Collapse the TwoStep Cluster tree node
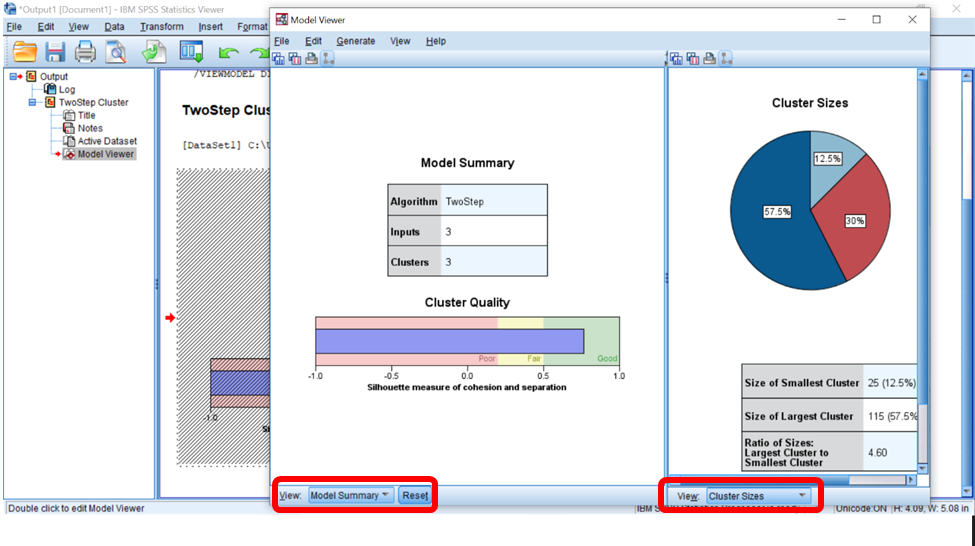This screenshot has width=975, height=546. [x=32, y=102]
